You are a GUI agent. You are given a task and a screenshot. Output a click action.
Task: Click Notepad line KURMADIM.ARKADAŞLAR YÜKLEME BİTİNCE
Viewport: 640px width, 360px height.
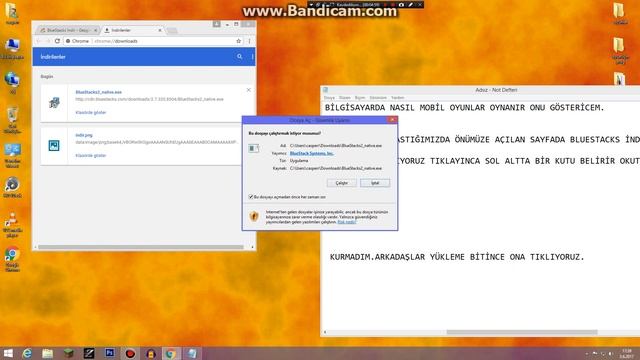click(x=457, y=257)
